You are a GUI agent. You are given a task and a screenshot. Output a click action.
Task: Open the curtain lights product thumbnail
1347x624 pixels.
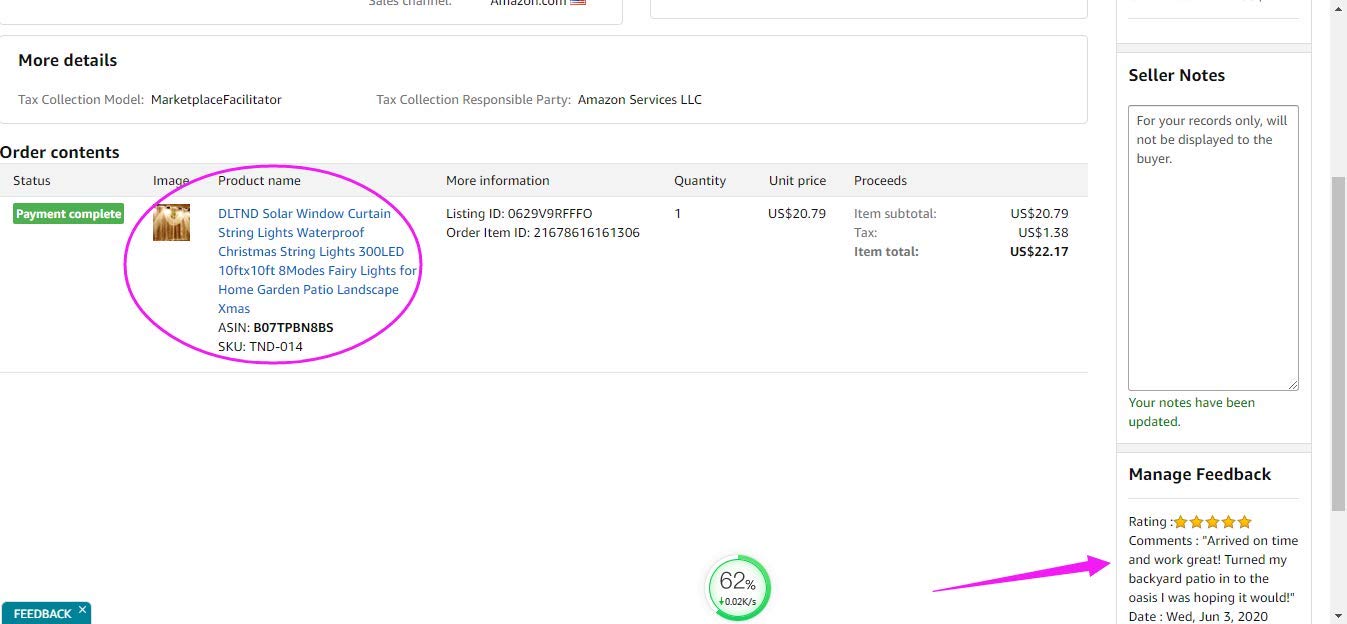(171, 222)
